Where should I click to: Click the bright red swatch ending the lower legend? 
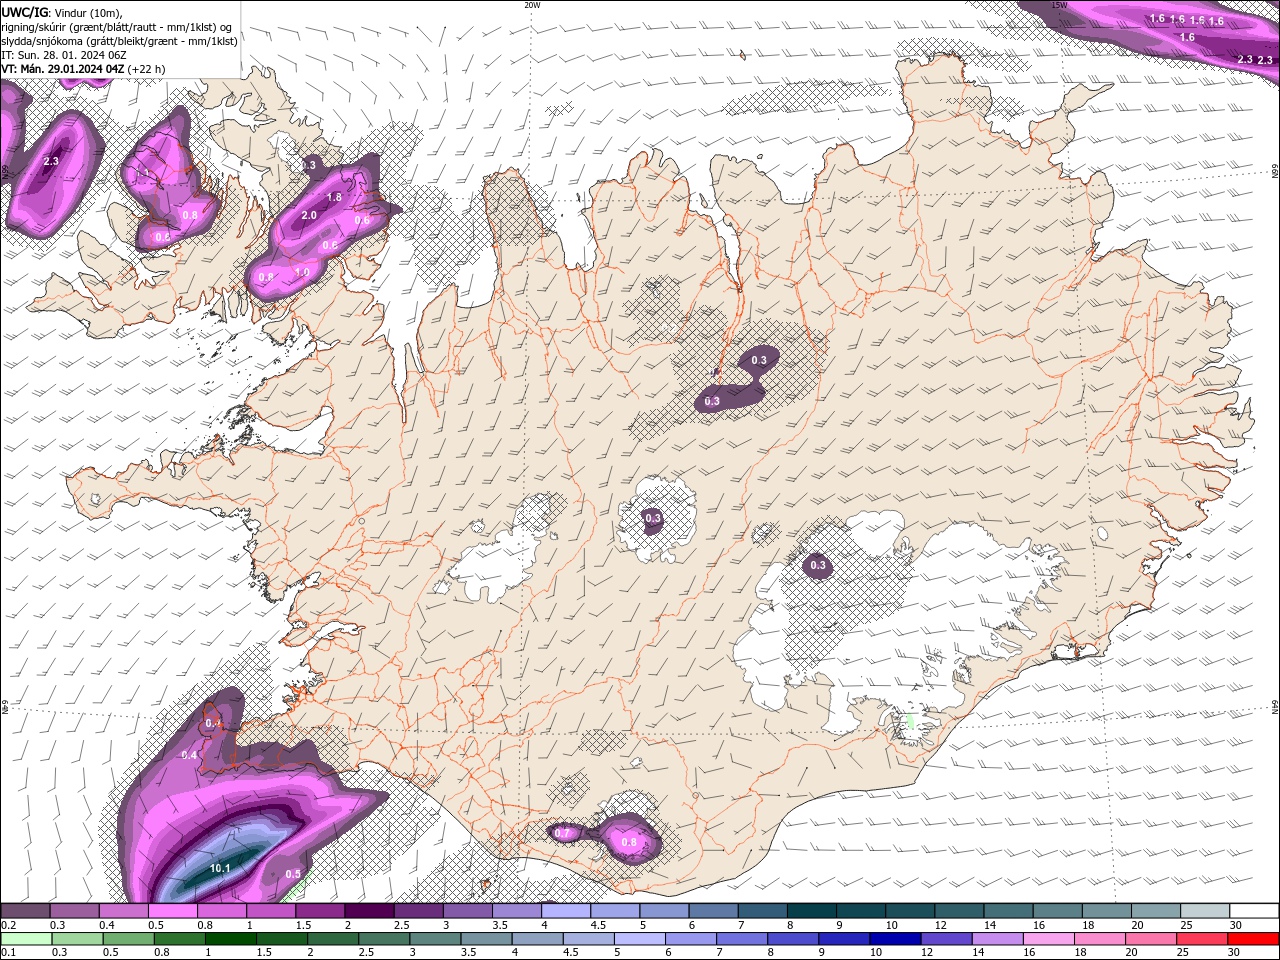(1254, 939)
